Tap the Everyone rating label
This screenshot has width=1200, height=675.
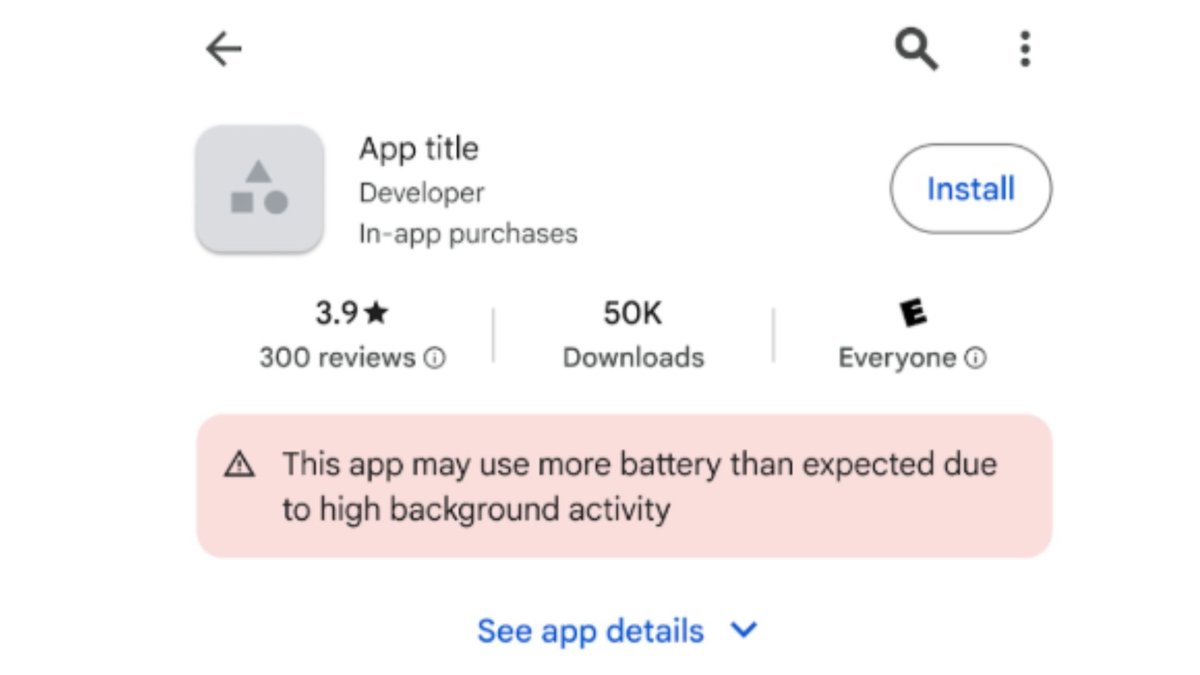pos(897,358)
